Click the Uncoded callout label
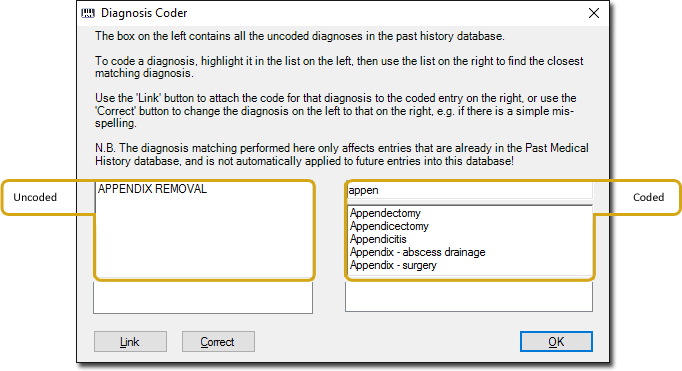Viewport: 682px width, 371px height. tap(35, 197)
